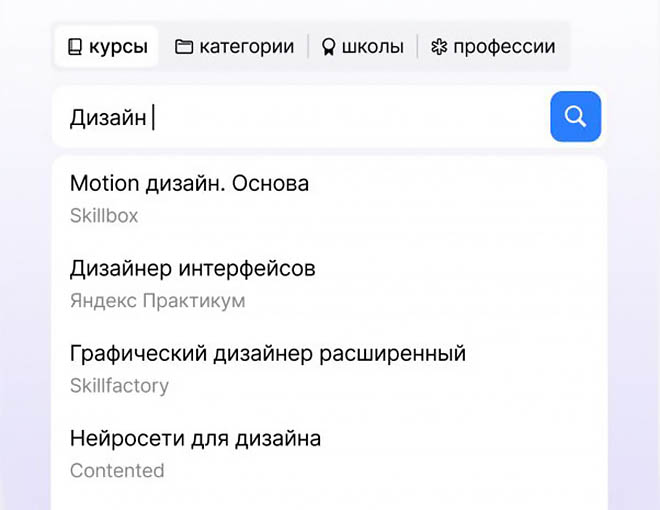Click the award ribbon icon beside школы

click(x=328, y=47)
